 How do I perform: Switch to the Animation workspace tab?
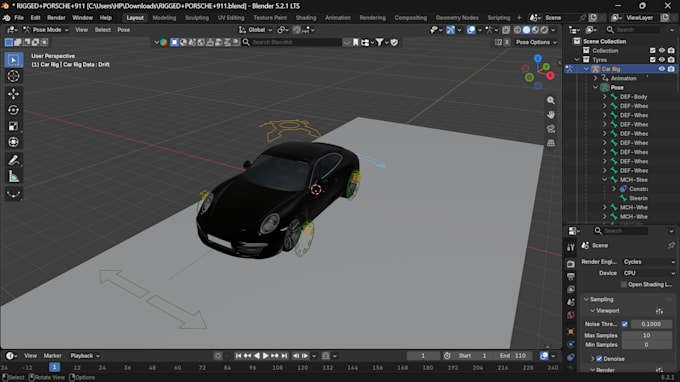(337, 18)
